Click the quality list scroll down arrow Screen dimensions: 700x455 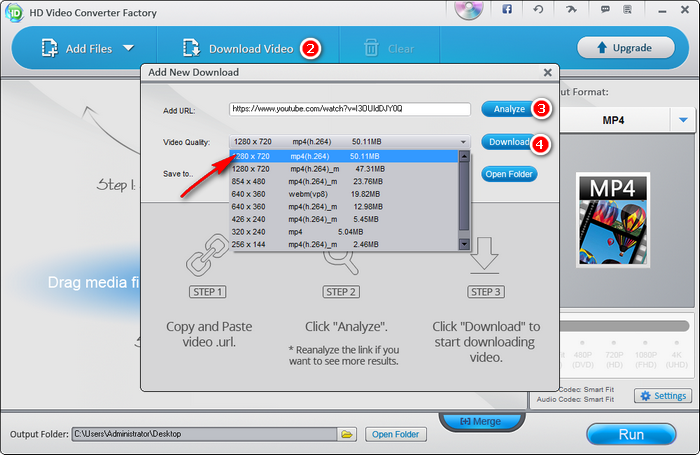click(464, 244)
